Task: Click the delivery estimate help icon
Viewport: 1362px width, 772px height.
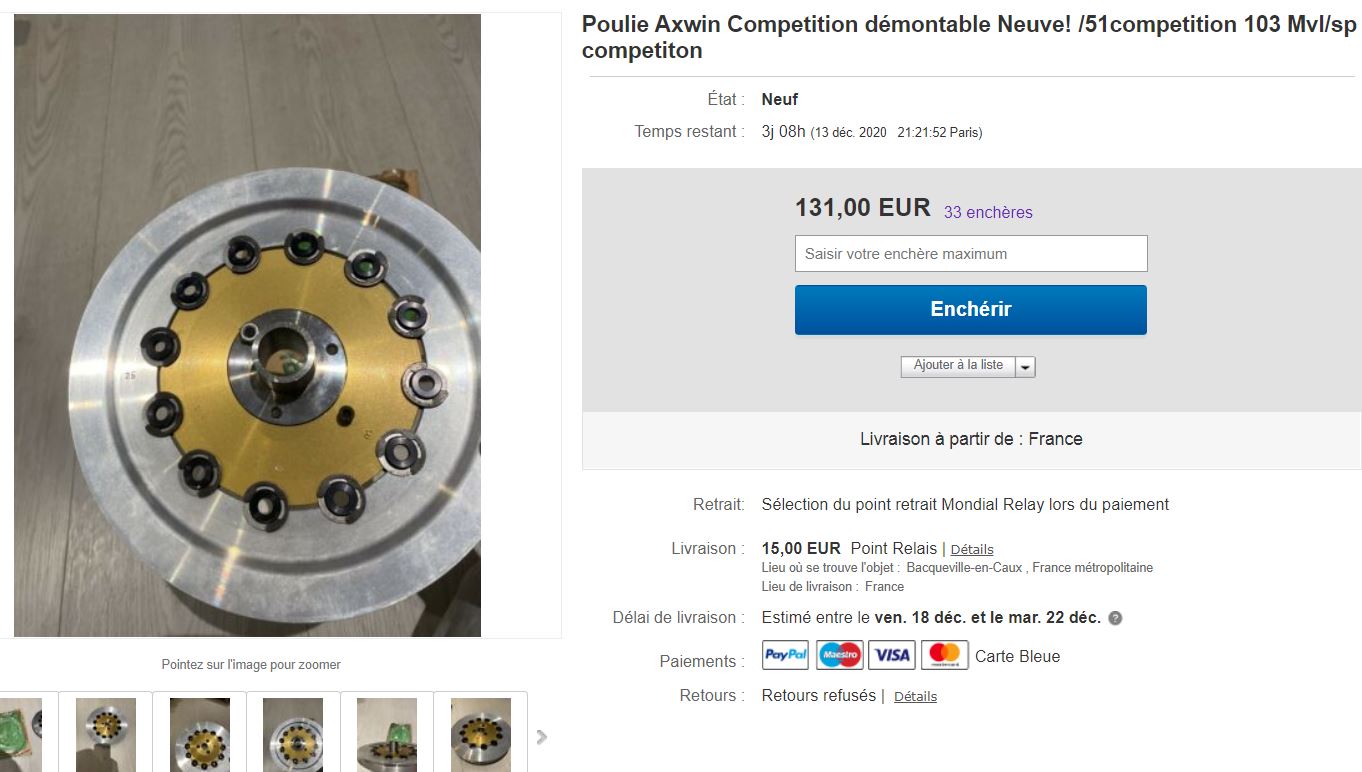Action: tap(1115, 618)
